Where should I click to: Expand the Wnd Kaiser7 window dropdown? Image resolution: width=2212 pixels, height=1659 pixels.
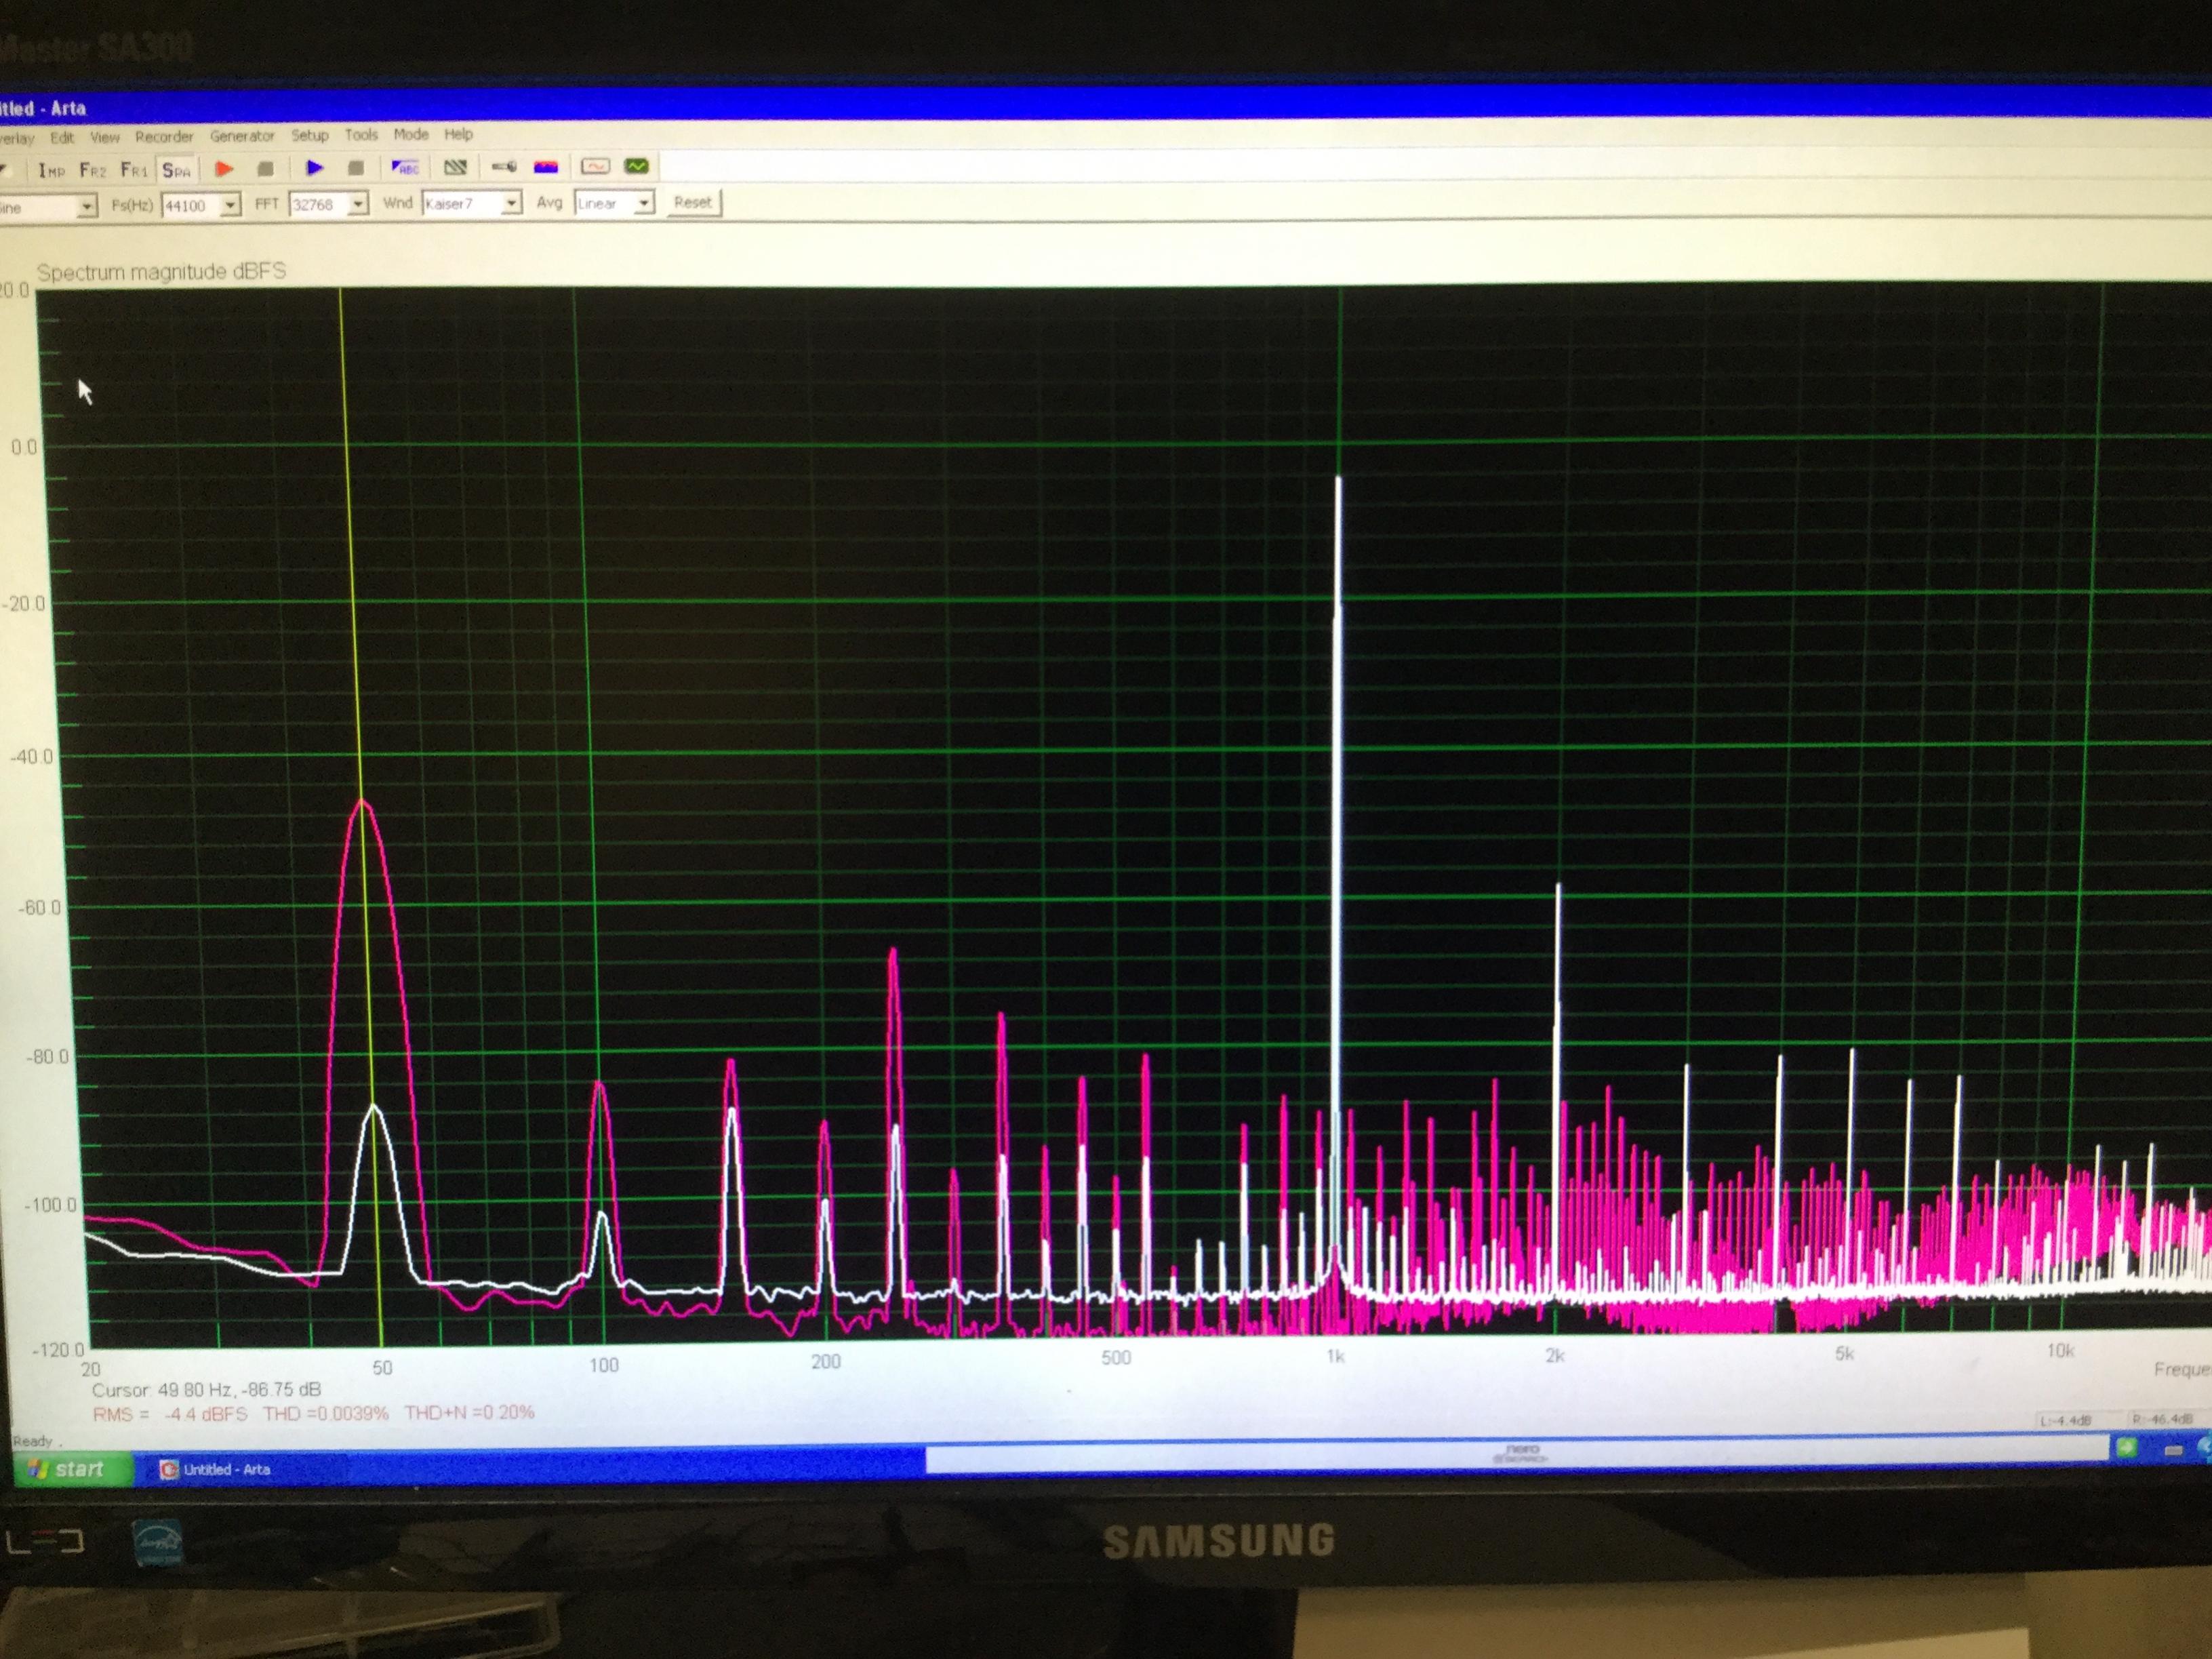pyautogui.click(x=511, y=203)
